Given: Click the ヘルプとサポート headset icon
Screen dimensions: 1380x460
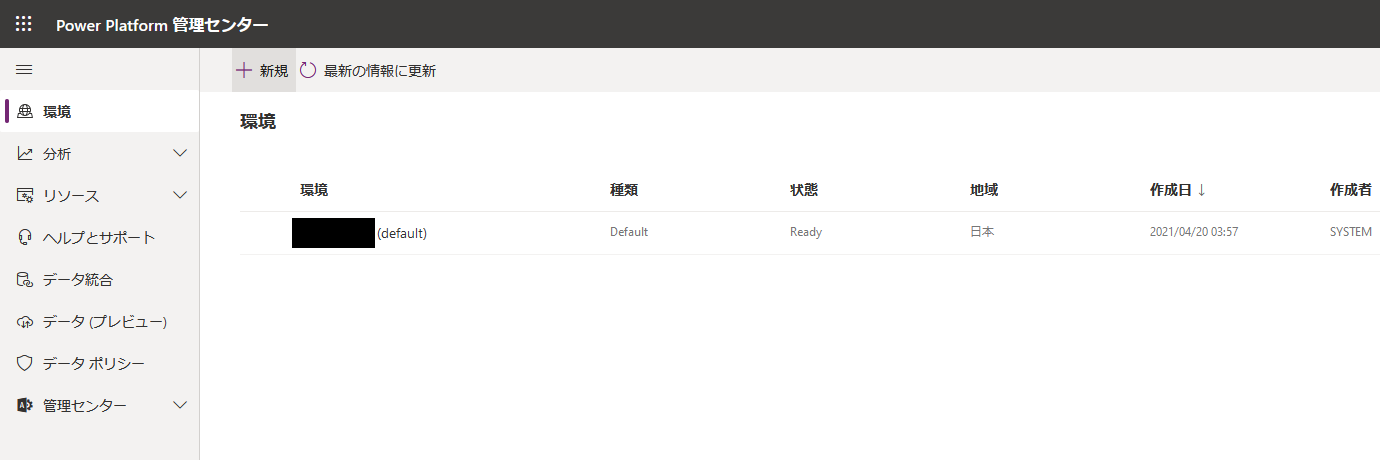Looking at the screenshot, I should (26, 238).
